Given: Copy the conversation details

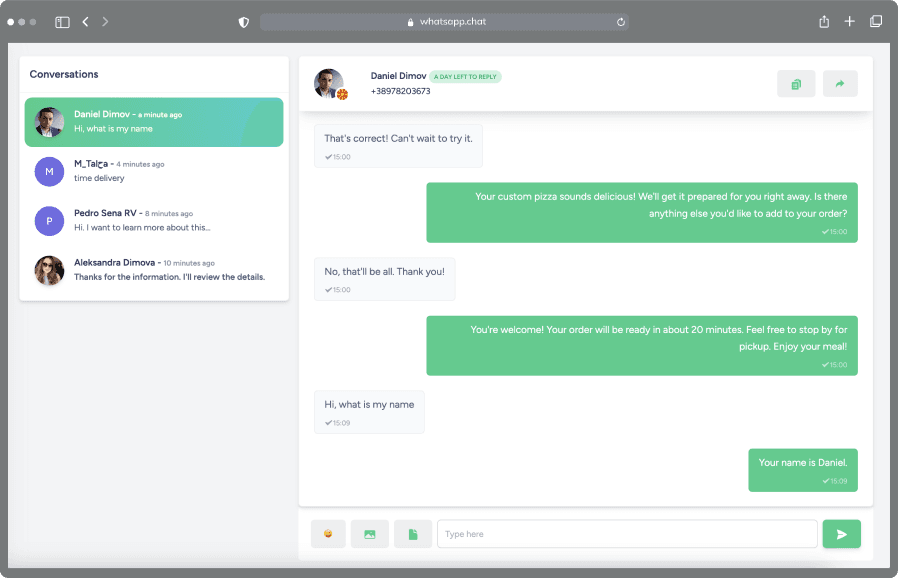Looking at the screenshot, I should 796,83.
